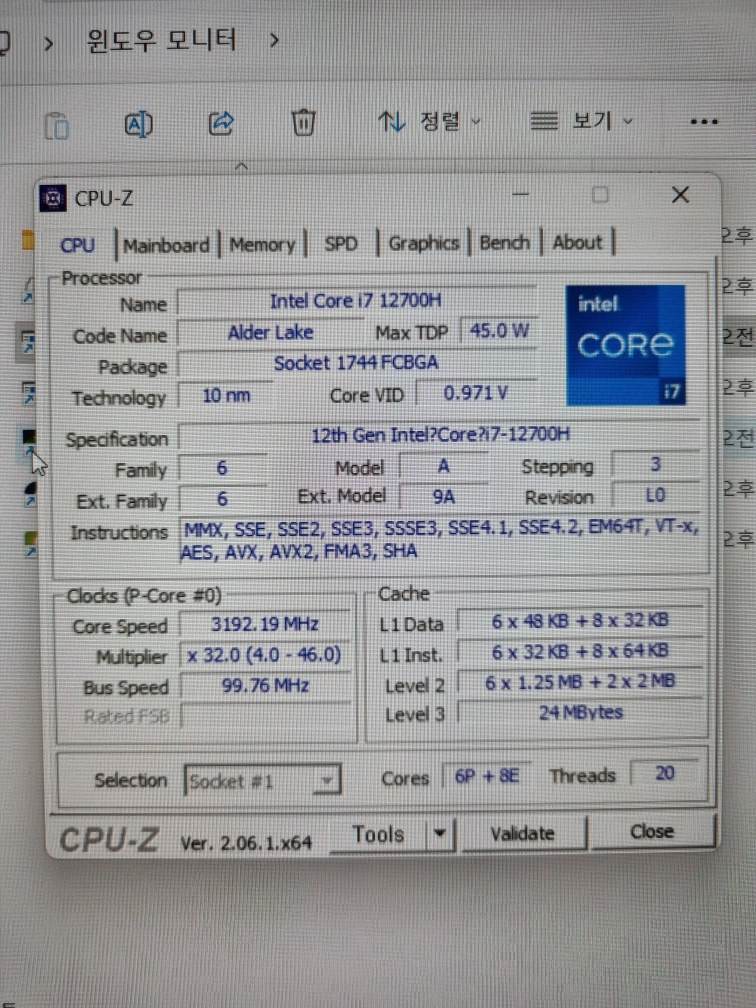The height and width of the screenshot is (1008, 756).
Task: Go to the Graphics tab
Action: pos(424,243)
